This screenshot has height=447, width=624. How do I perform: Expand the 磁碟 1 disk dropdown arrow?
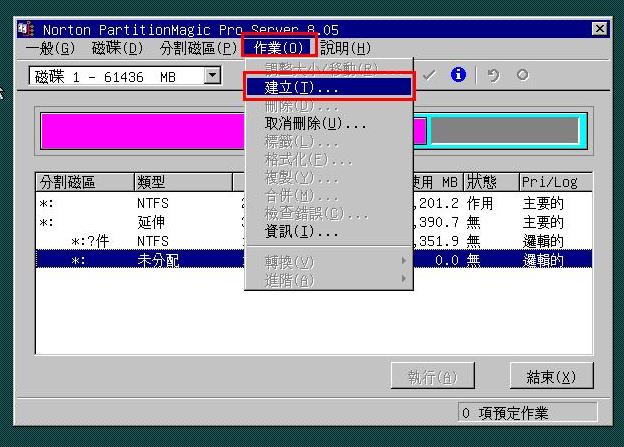pos(213,75)
